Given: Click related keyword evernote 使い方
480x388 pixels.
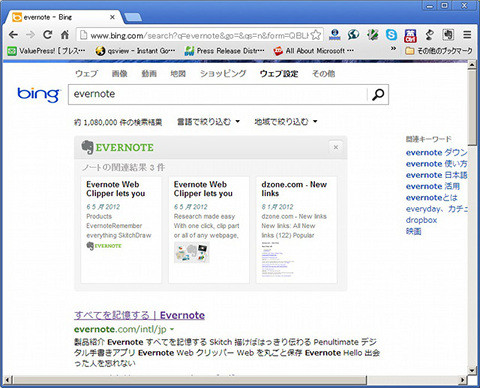Looking at the screenshot, I should pos(436,164).
